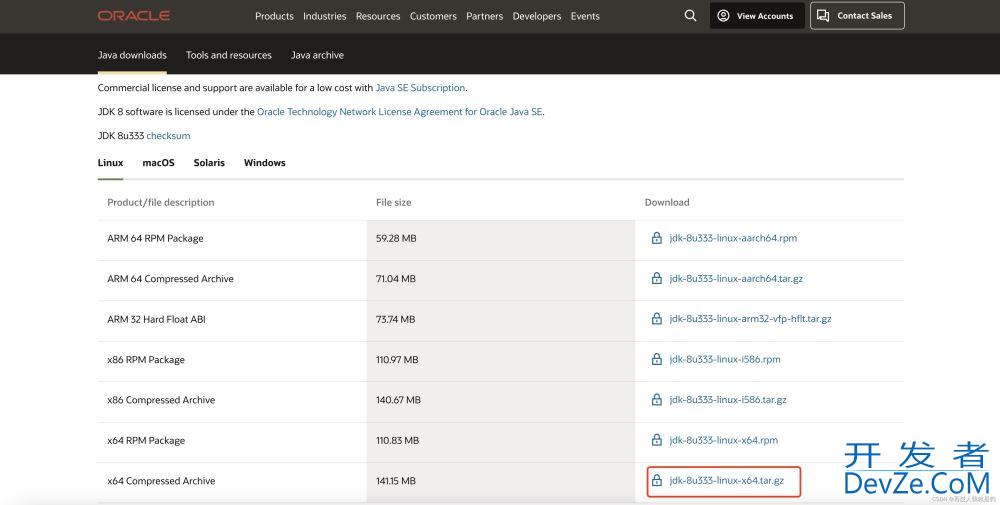Click lock icon beside jdk-8u333-linux-i586.rpm
The image size is (1000, 505).
point(656,360)
